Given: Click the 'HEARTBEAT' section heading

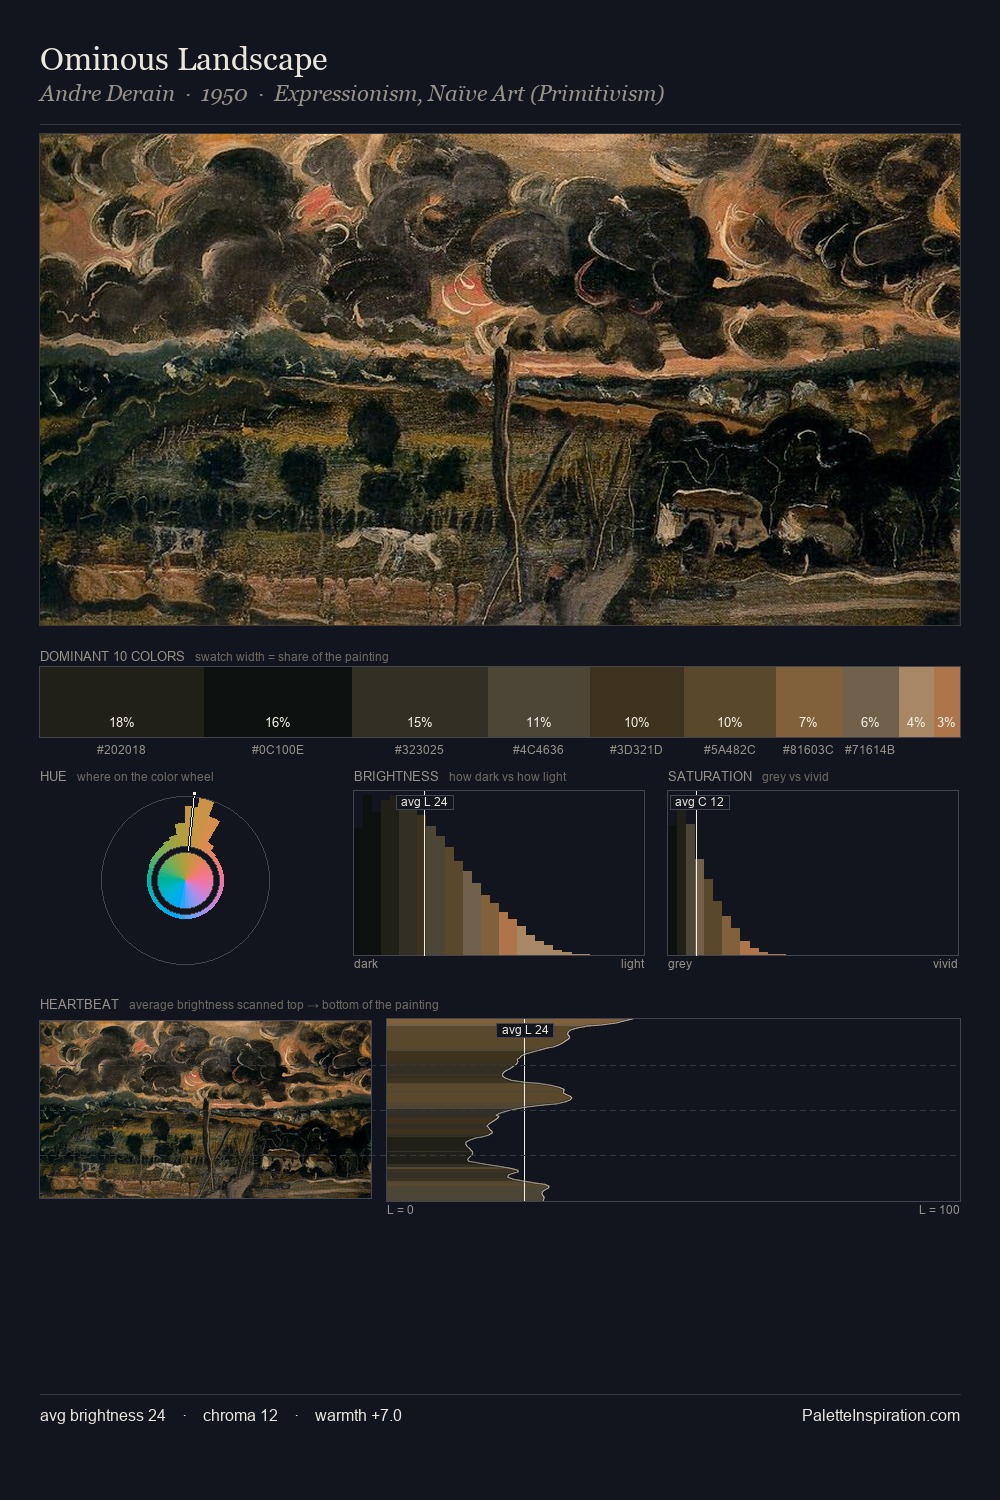Looking at the screenshot, I should click(79, 1004).
